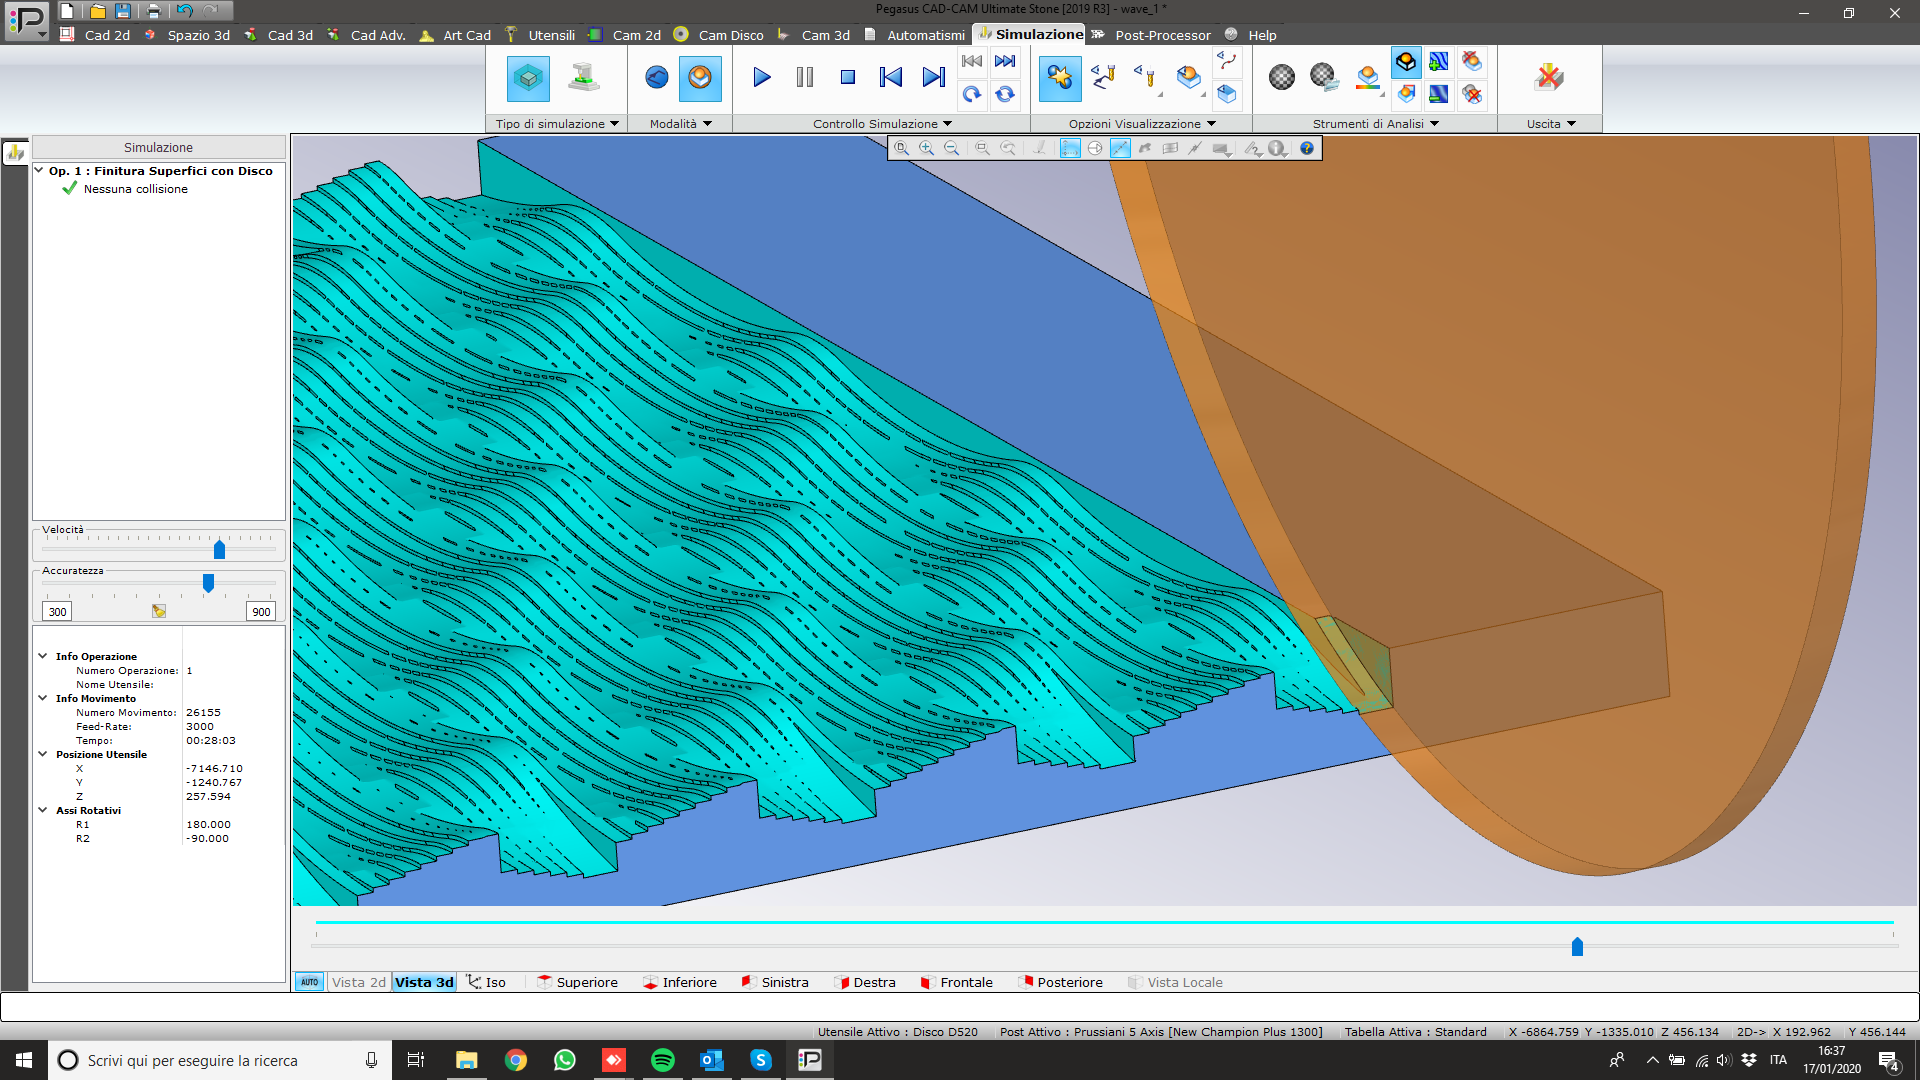Collapse the Op. 1 Finitura Superfici tree node
Viewport: 1920px width, 1080px height.
point(39,171)
